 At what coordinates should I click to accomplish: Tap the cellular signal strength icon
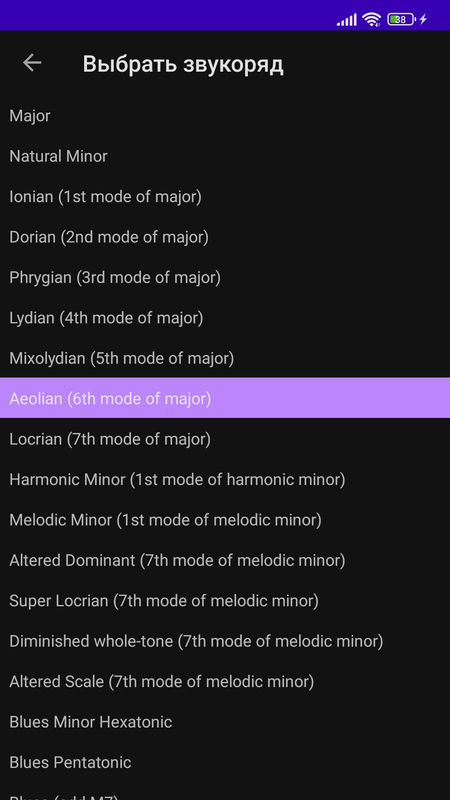[346, 20]
